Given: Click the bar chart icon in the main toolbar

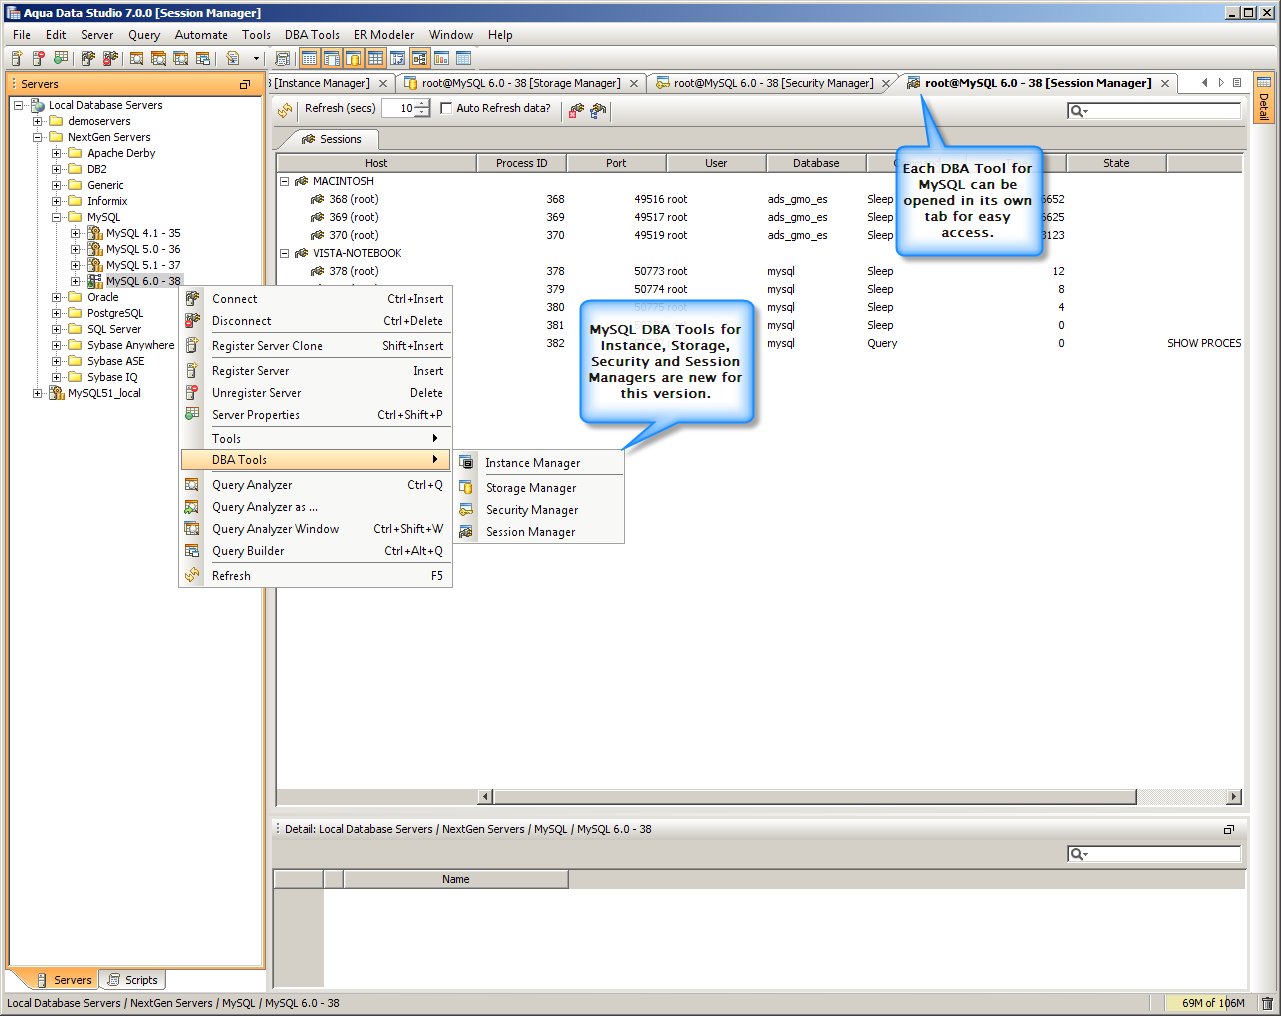Looking at the screenshot, I should pos(441,58).
